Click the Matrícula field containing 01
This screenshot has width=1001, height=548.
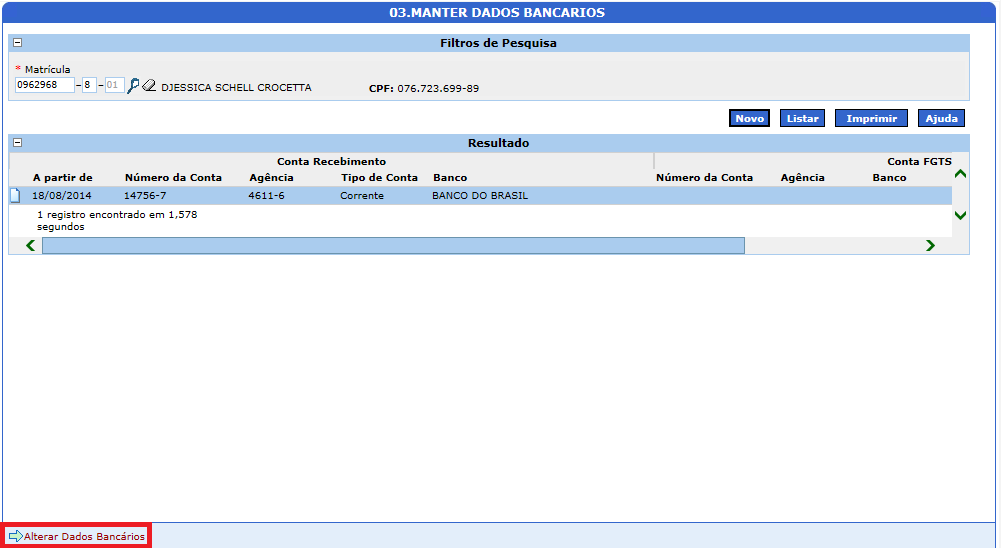pyautogui.click(x=114, y=86)
